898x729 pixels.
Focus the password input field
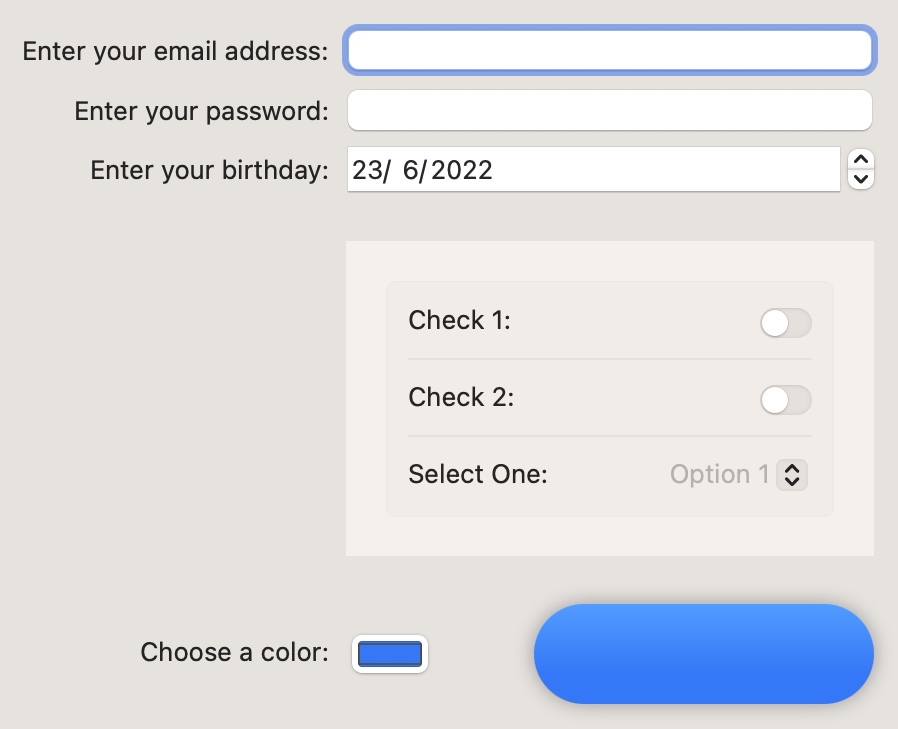[x=609, y=110]
